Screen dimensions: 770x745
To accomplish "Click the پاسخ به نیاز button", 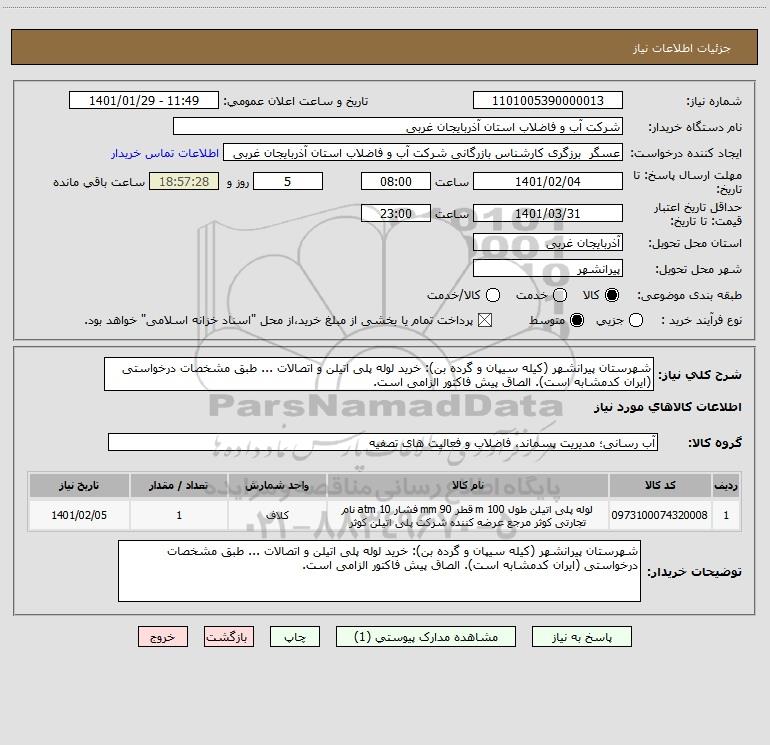I will click(582, 637).
